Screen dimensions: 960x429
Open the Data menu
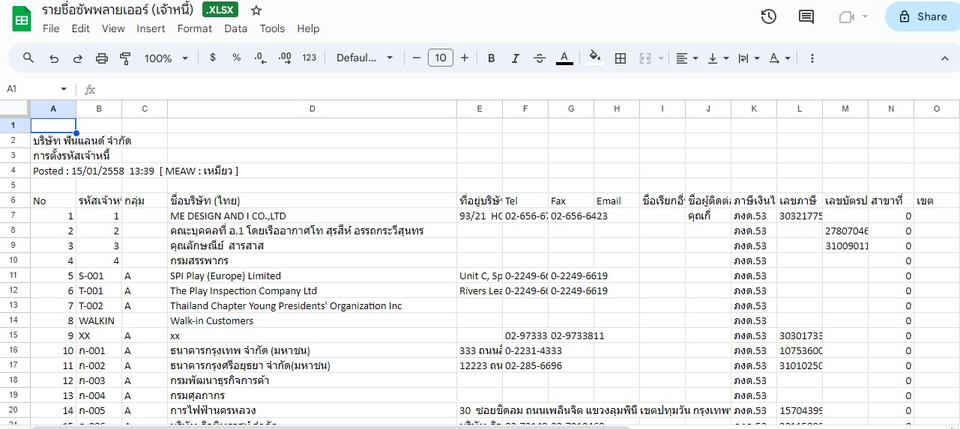click(x=236, y=28)
